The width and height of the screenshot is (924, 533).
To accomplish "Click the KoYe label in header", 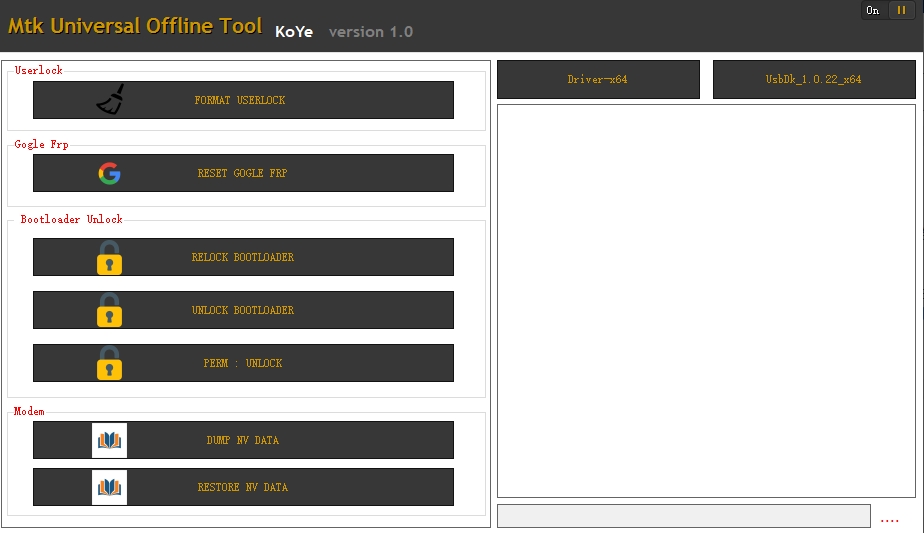I will click(x=294, y=32).
